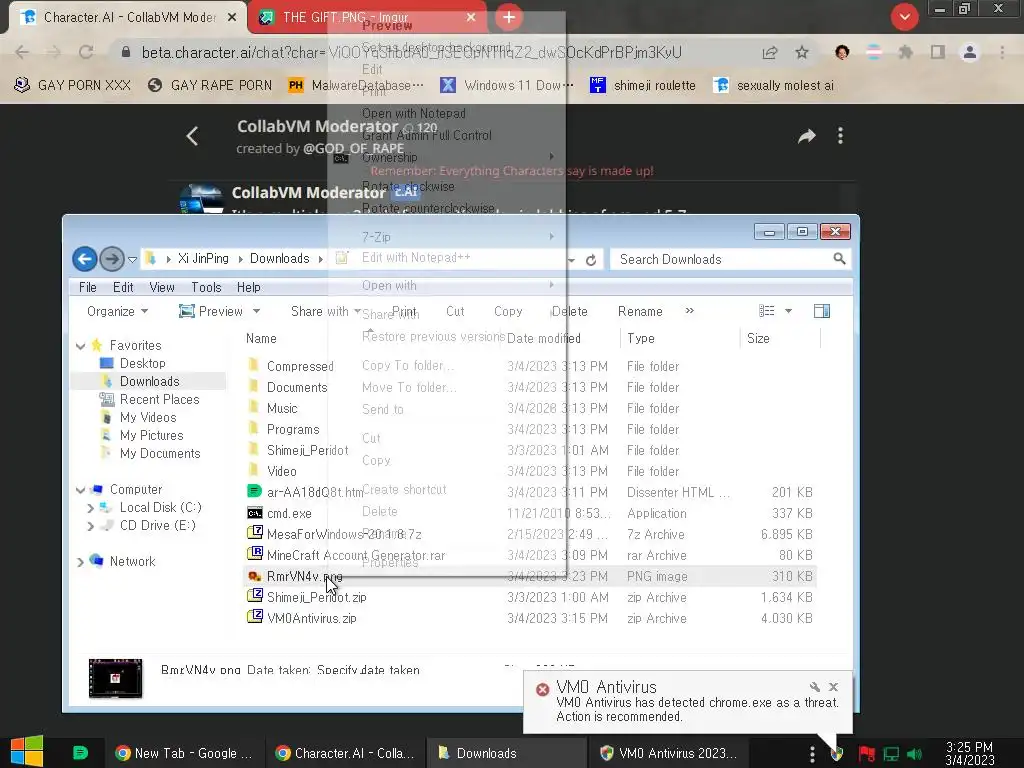Switch to THE GIFT.PNG Imgur tab
Screen dimensions: 1024x768
(x=367, y=18)
